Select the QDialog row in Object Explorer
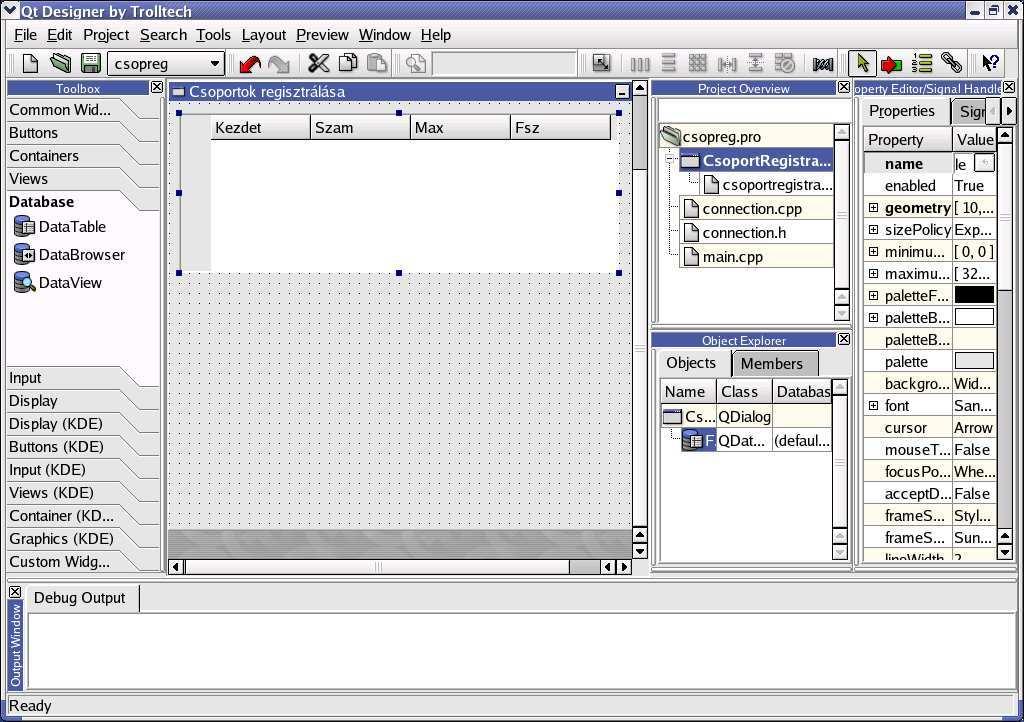Screen dimensions: 1024x722 tap(746, 416)
